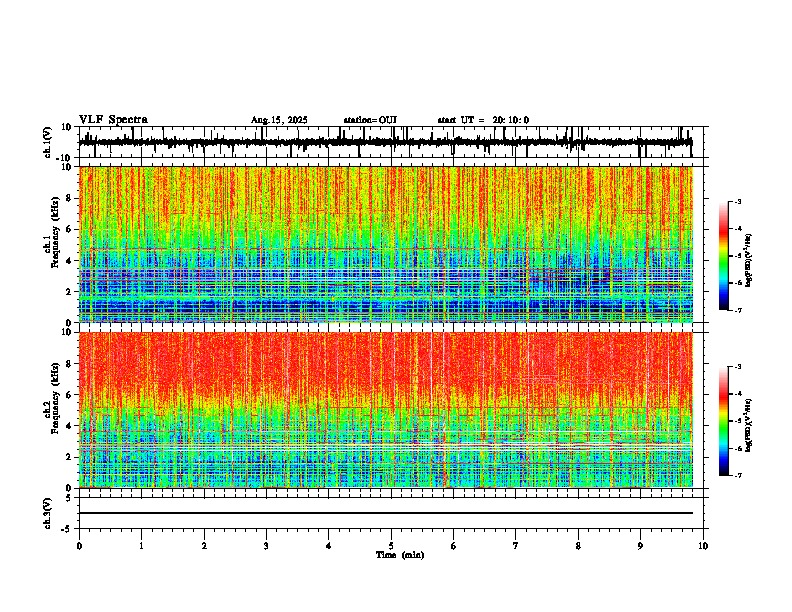Click the log(PSD) units label beside ch.2 colorbar
Viewport: 792px width, 612px height.
click(x=749, y=425)
